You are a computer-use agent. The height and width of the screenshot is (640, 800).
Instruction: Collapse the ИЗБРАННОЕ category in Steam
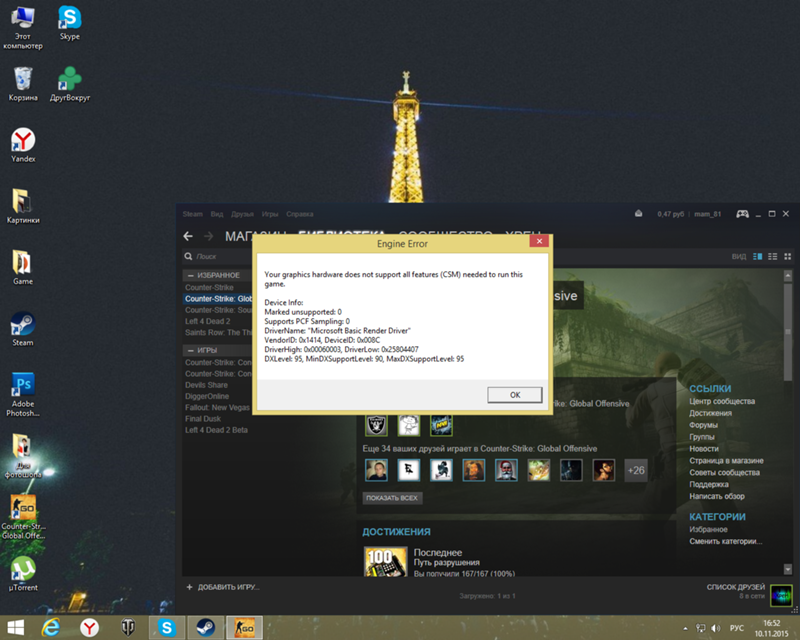pos(191,275)
